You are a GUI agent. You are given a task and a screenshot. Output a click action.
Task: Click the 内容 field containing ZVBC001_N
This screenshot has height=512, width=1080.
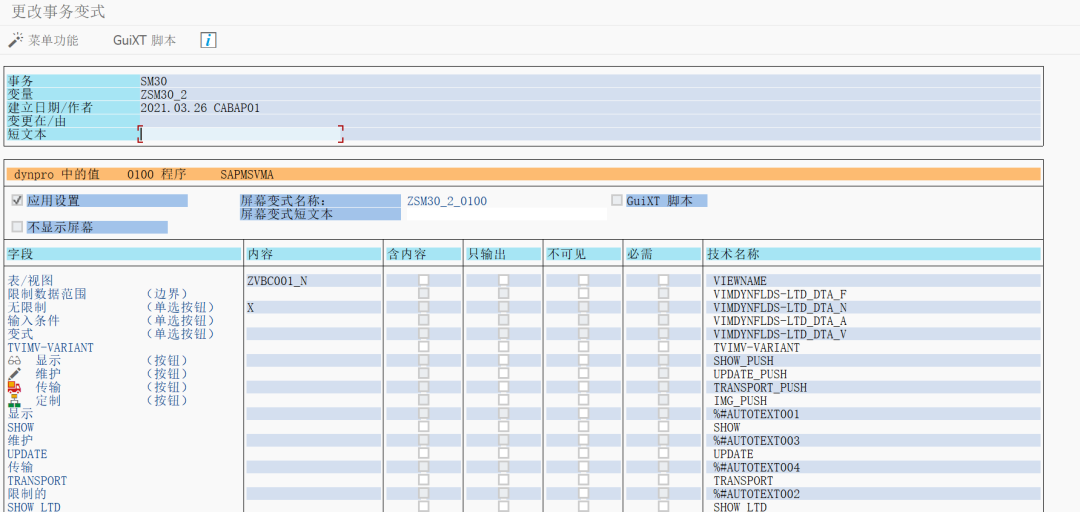313,280
